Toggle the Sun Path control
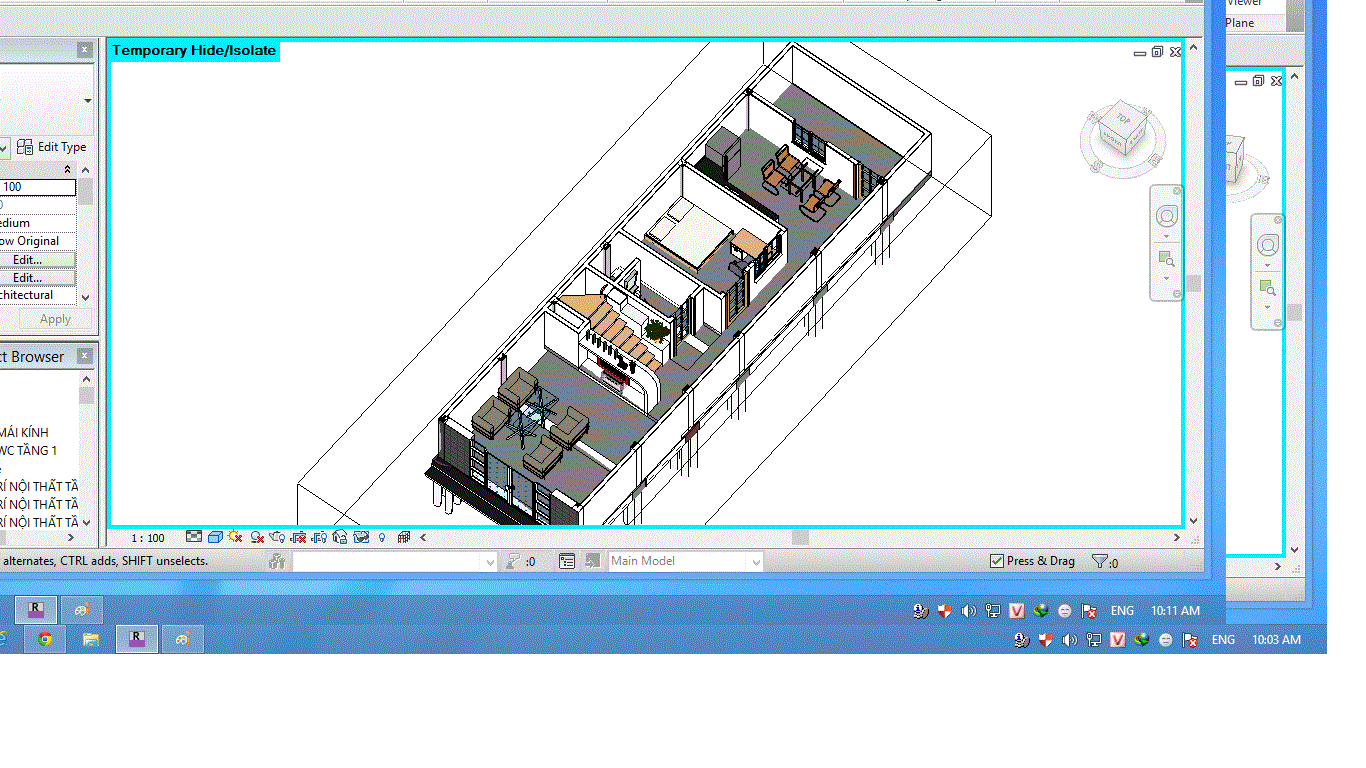1366x768 pixels. [x=235, y=537]
